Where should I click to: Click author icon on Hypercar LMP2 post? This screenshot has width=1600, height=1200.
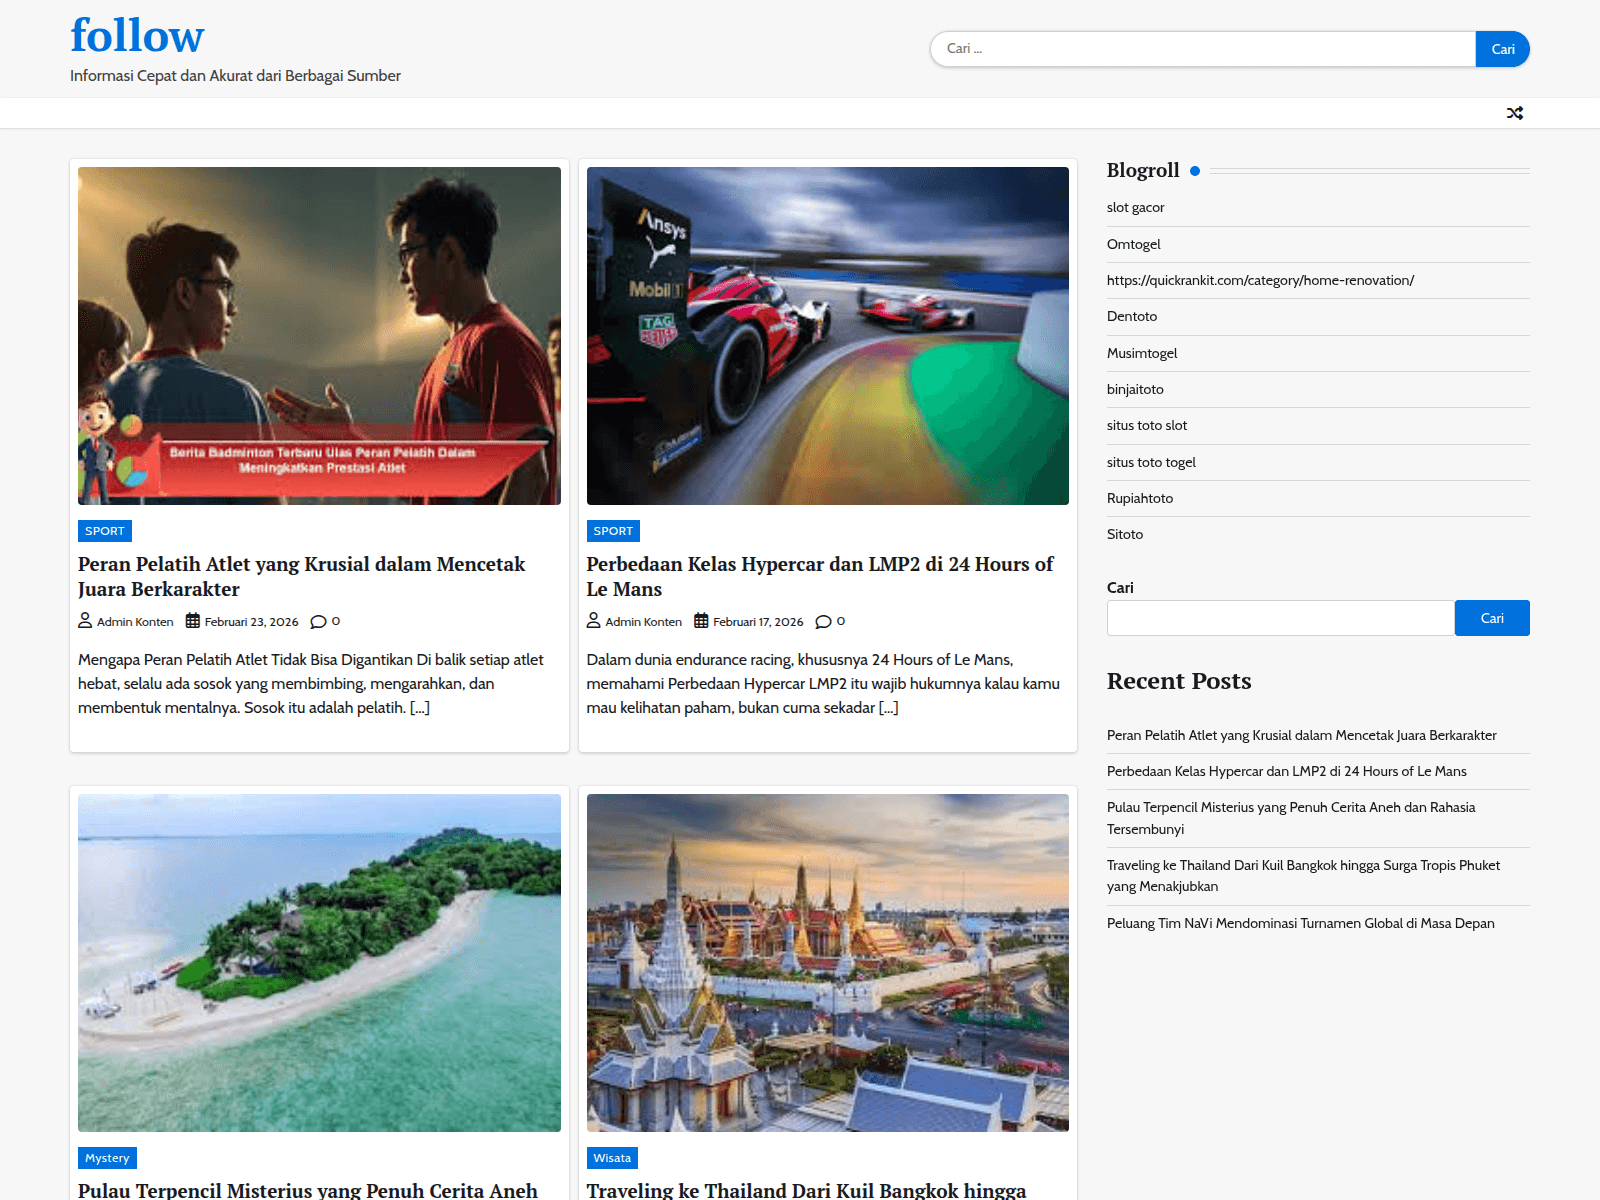click(594, 621)
